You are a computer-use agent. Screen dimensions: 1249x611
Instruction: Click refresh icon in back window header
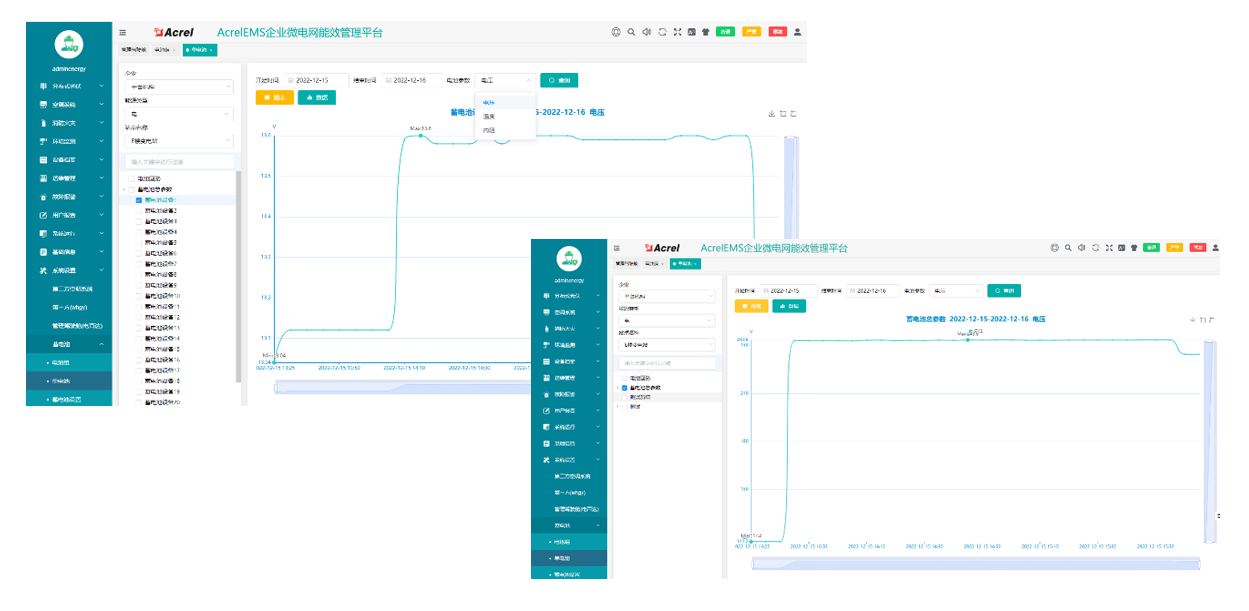[662, 32]
